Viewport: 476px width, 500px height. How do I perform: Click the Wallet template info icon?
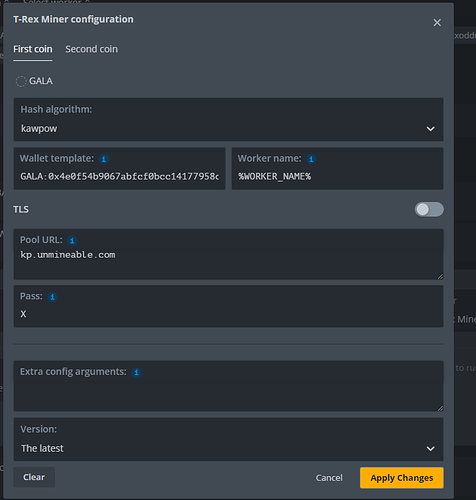104,159
